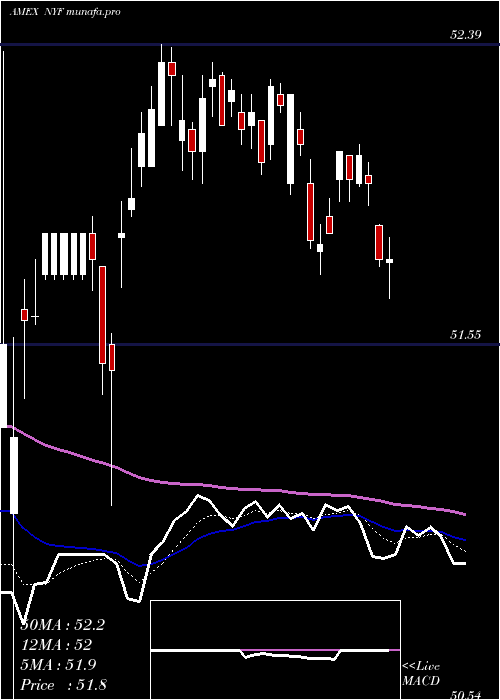Click the 51.55 price level label
500x700 pixels.
[x=466, y=335]
